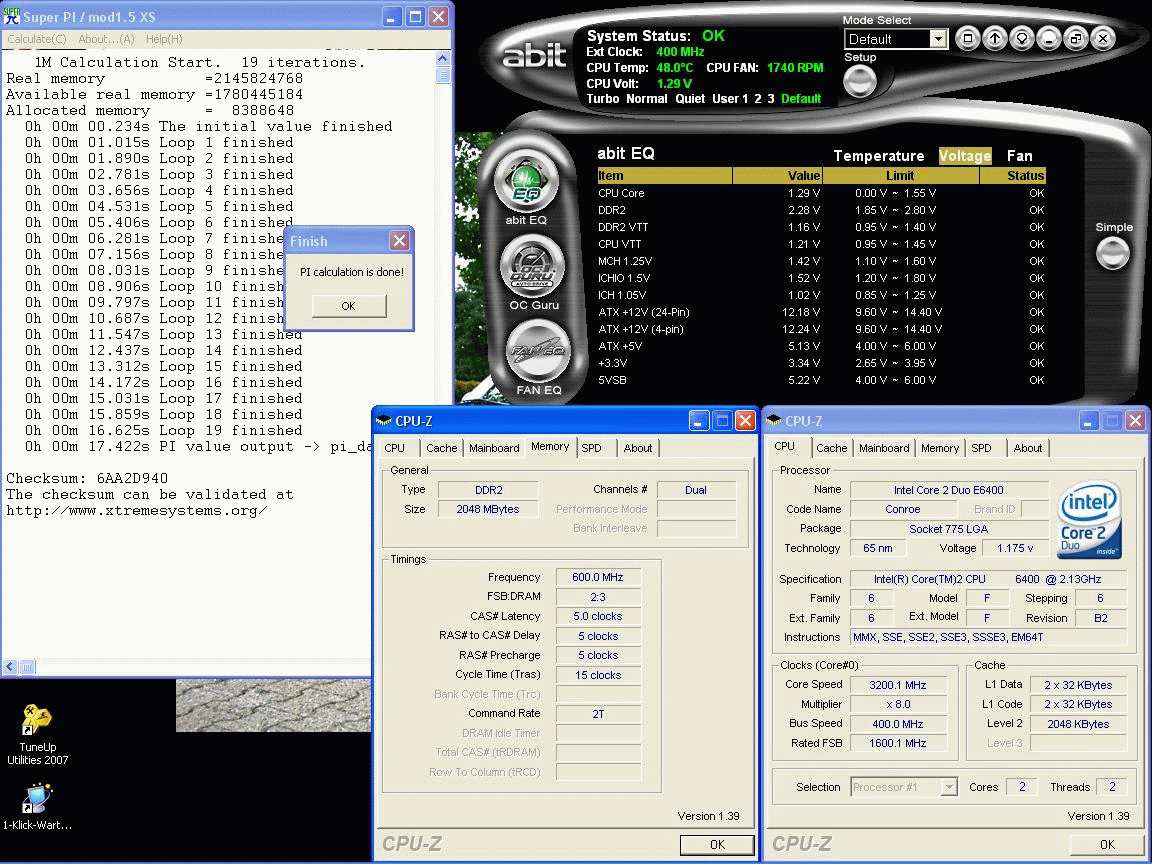Image resolution: width=1152 pixels, height=864 pixels.
Task: Click the Super PI vertical scrollbar up arrow
Action: [x=442, y=58]
